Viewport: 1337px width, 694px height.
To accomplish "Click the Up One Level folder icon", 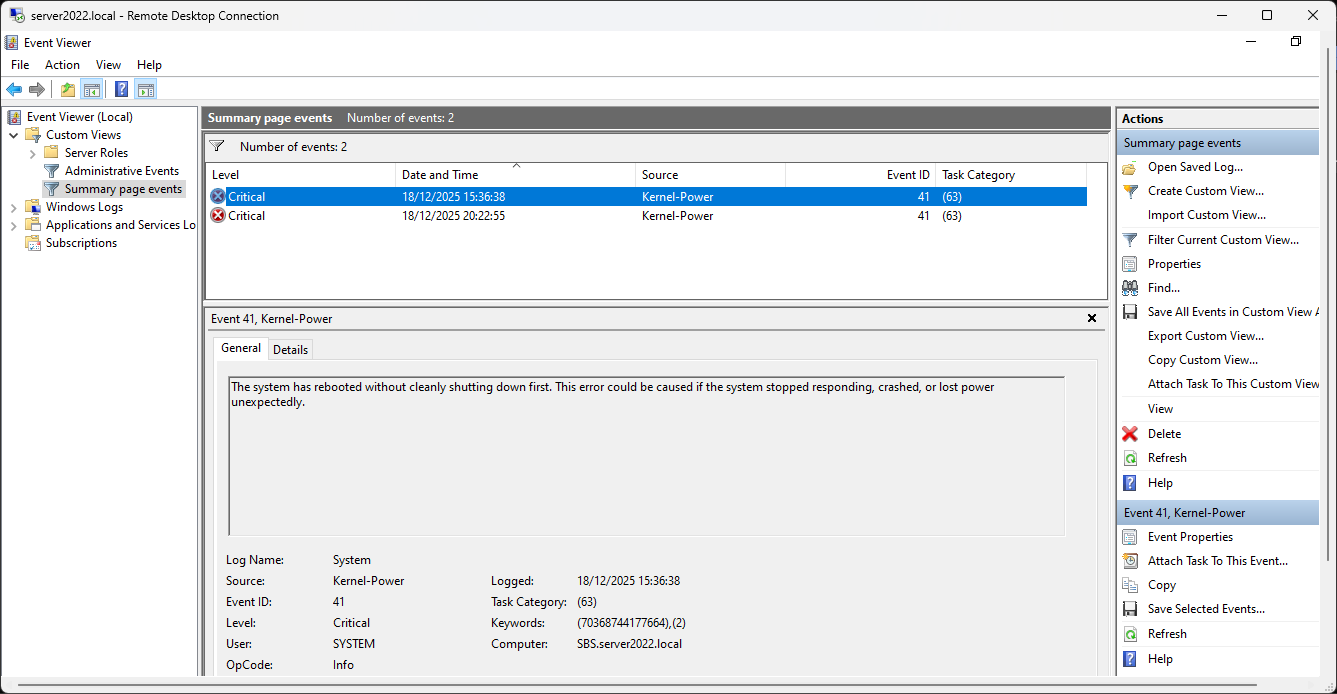I will pyautogui.click(x=67, y=90).
